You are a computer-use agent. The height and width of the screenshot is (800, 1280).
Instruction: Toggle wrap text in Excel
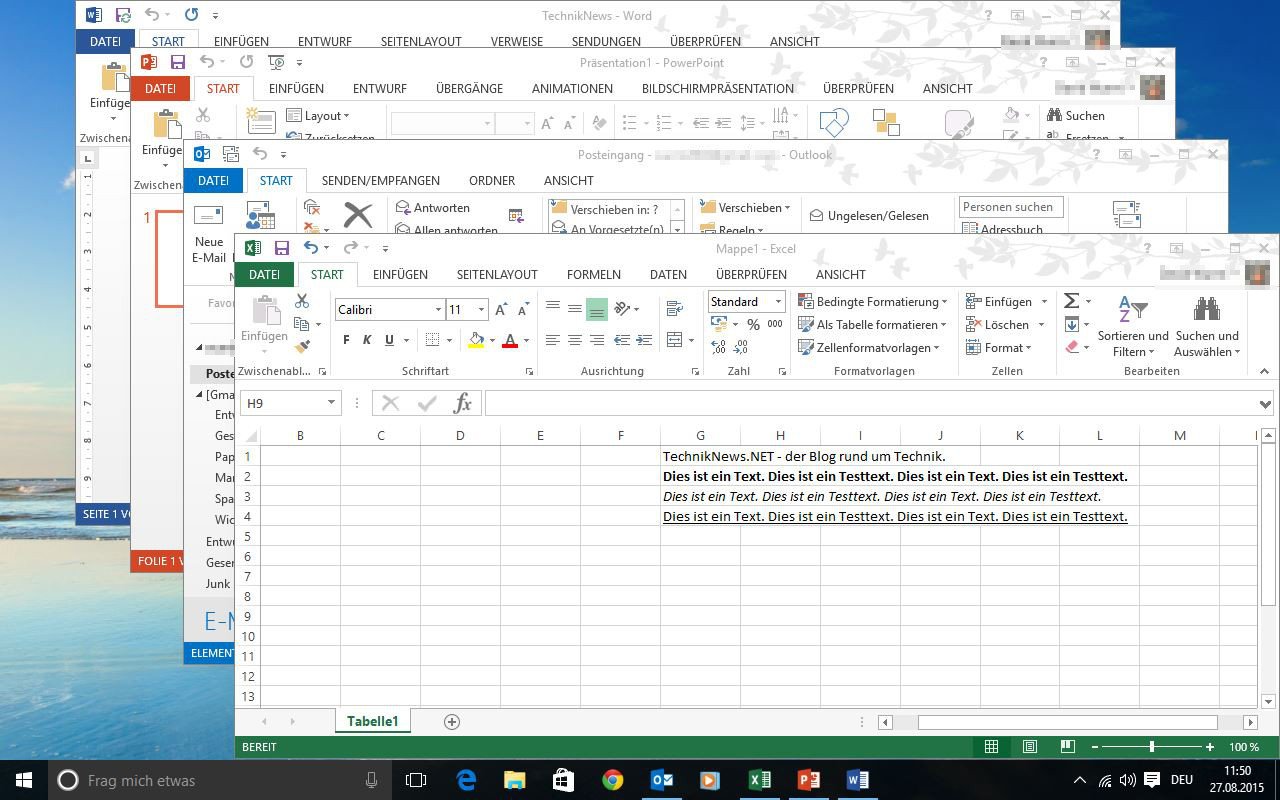point(674,309)
